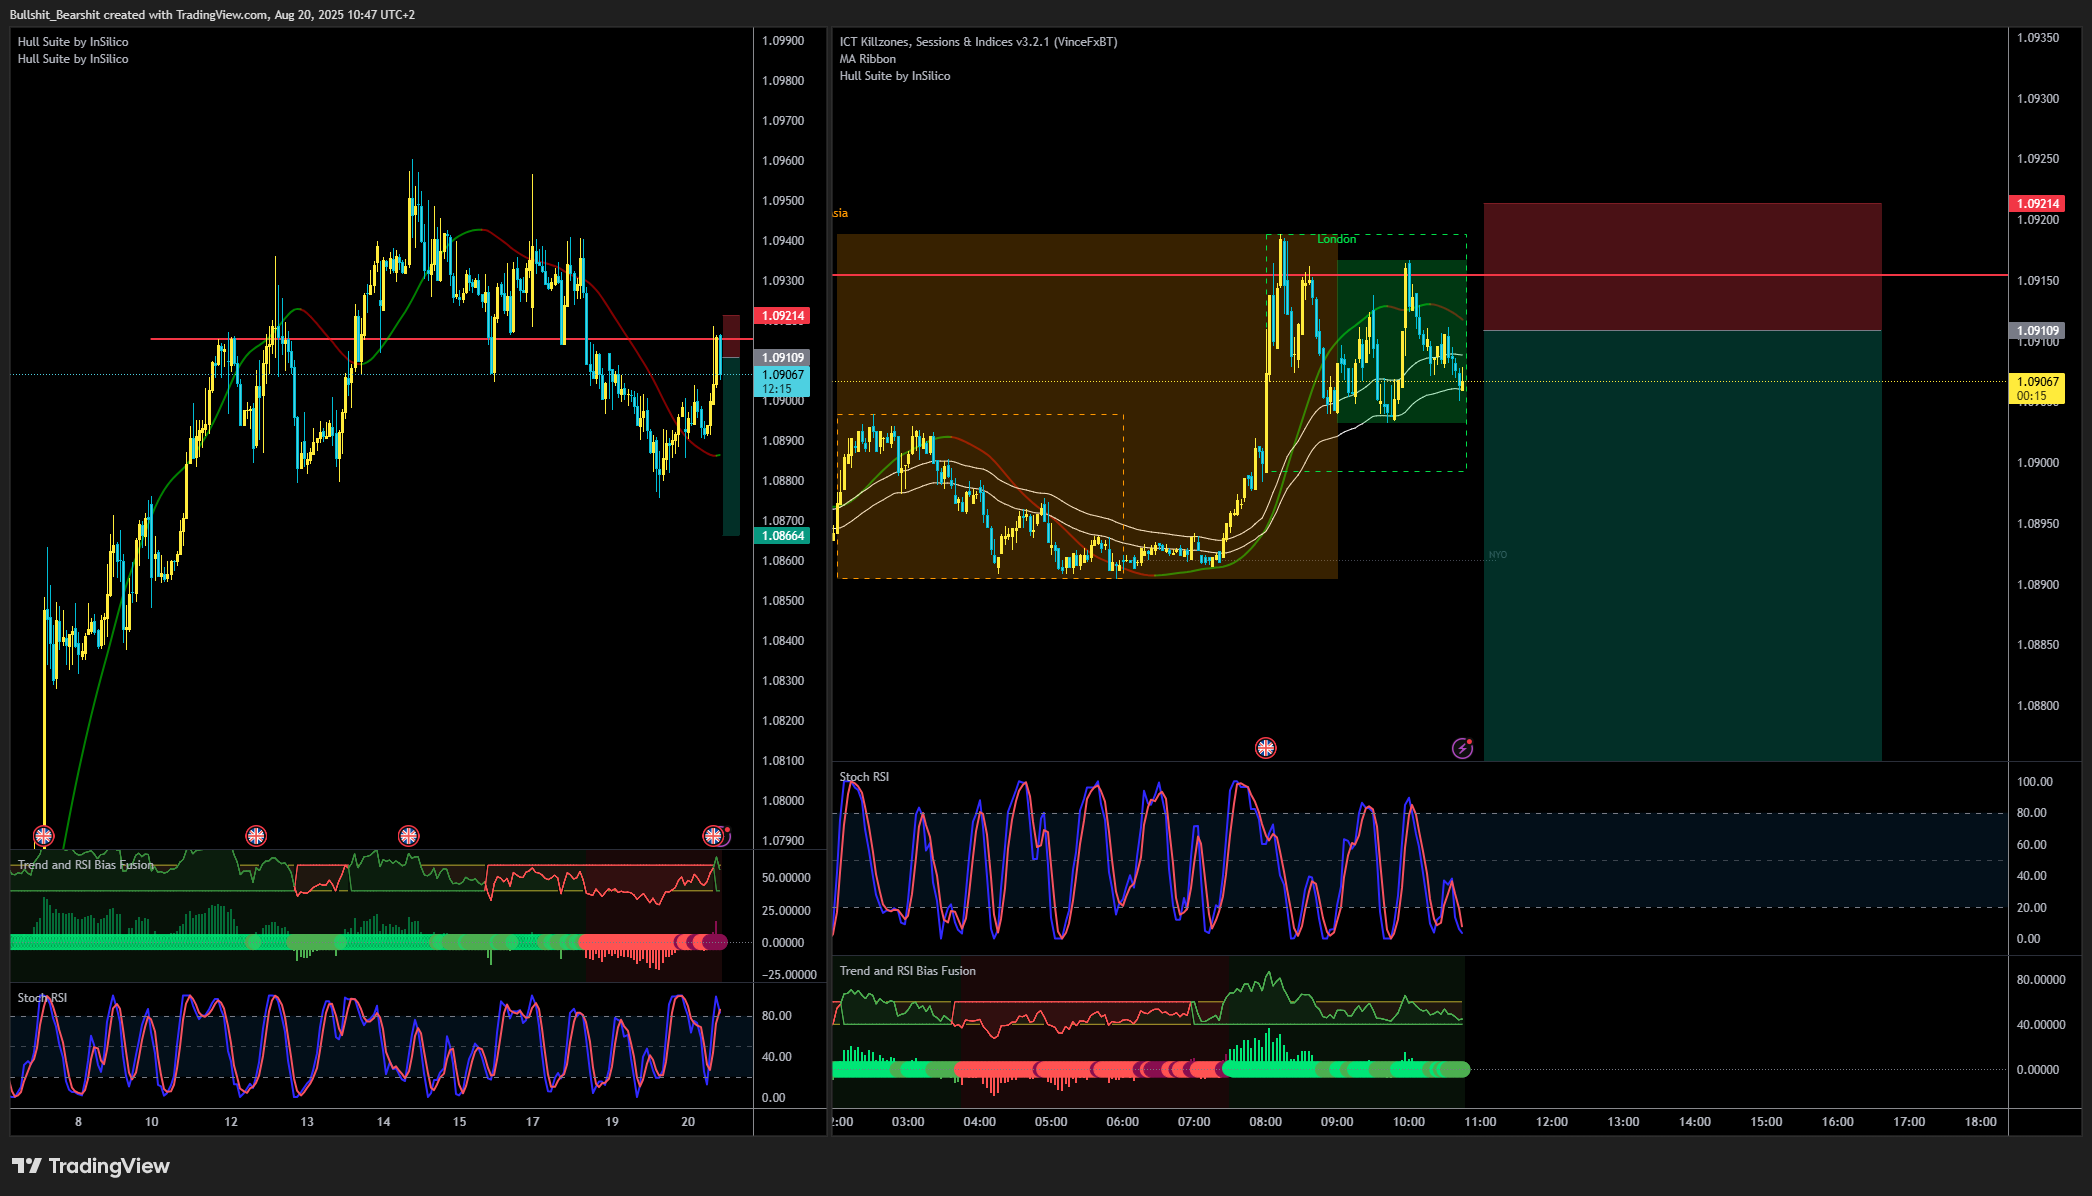Click the 1.09350 tick on right price axis
The height and width of the screenshot is (1196, 2092).
tap(2038, 38)
